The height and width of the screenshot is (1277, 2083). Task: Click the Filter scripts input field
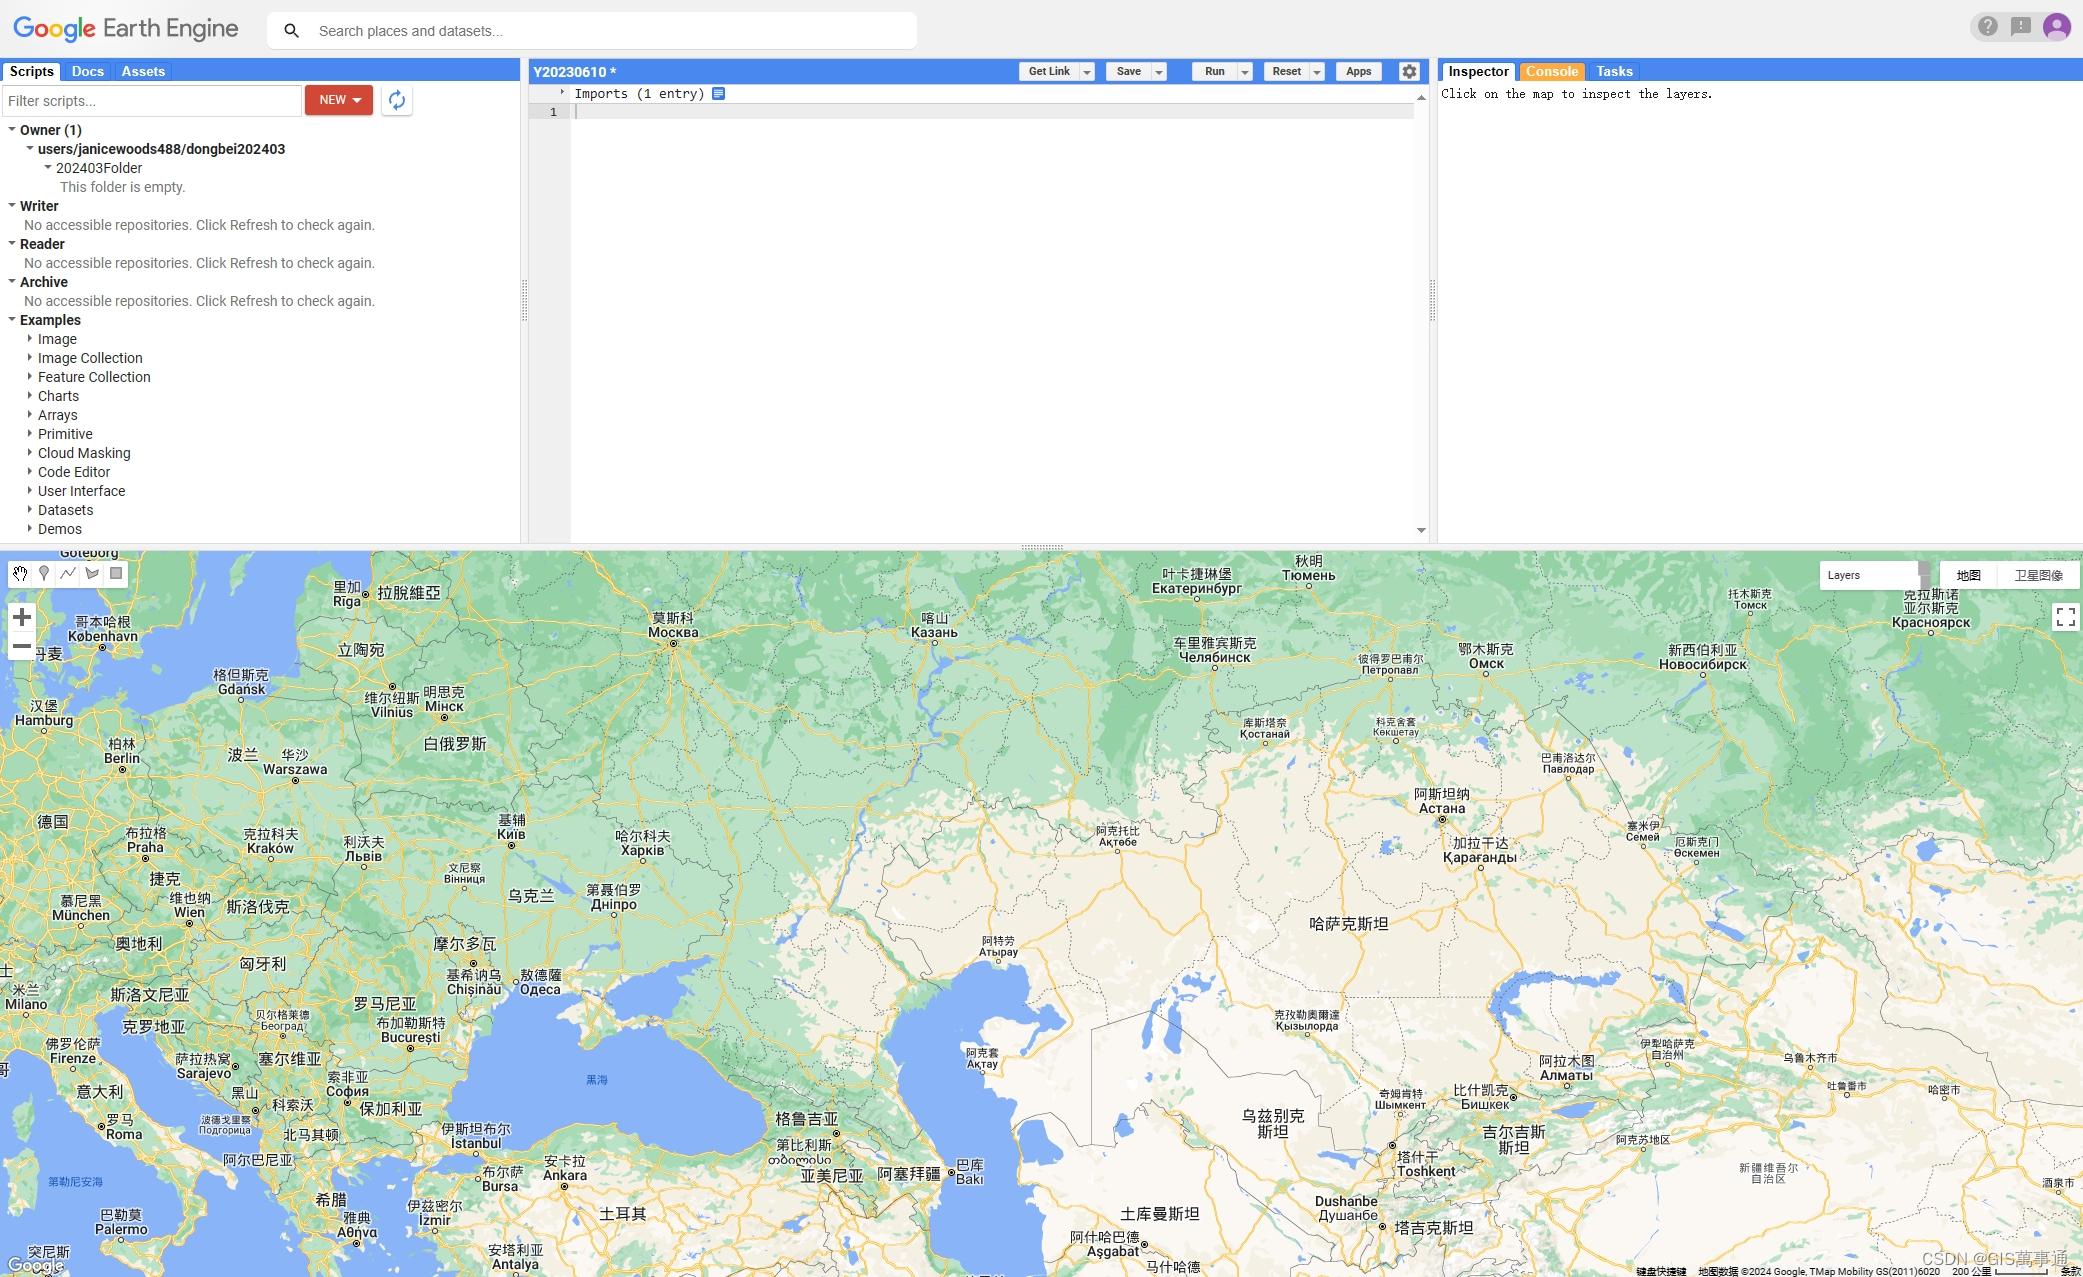point(152,101)
